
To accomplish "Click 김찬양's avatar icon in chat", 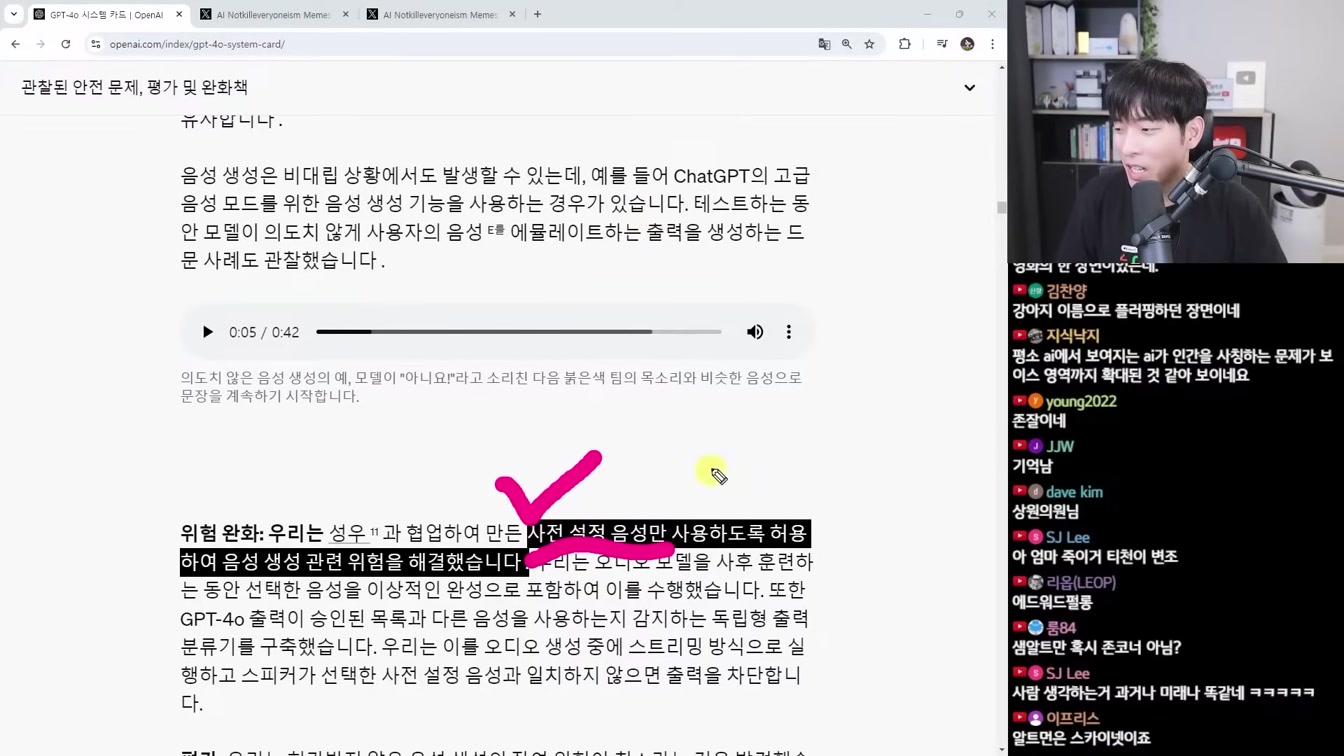I will (1035, 292).
